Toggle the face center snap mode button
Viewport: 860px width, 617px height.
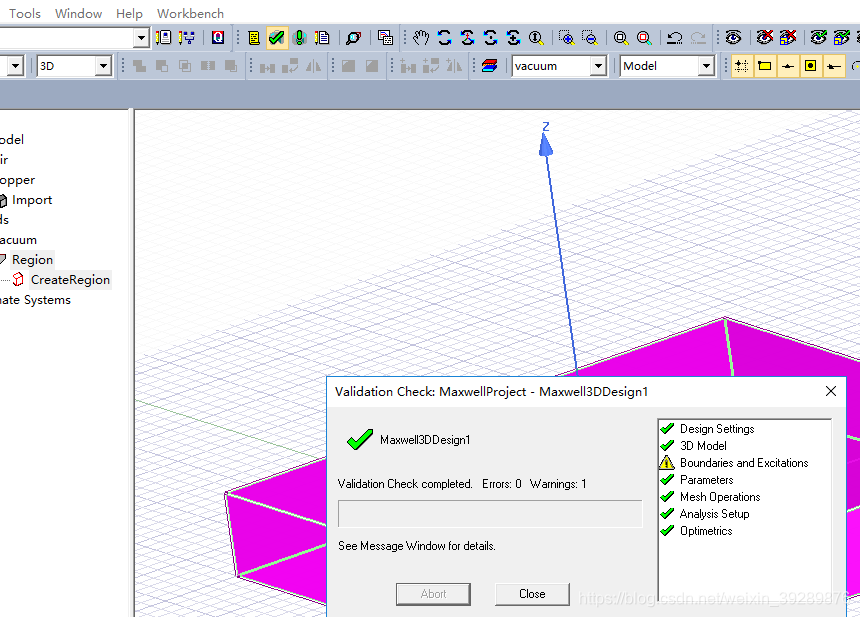click(811, 66)
